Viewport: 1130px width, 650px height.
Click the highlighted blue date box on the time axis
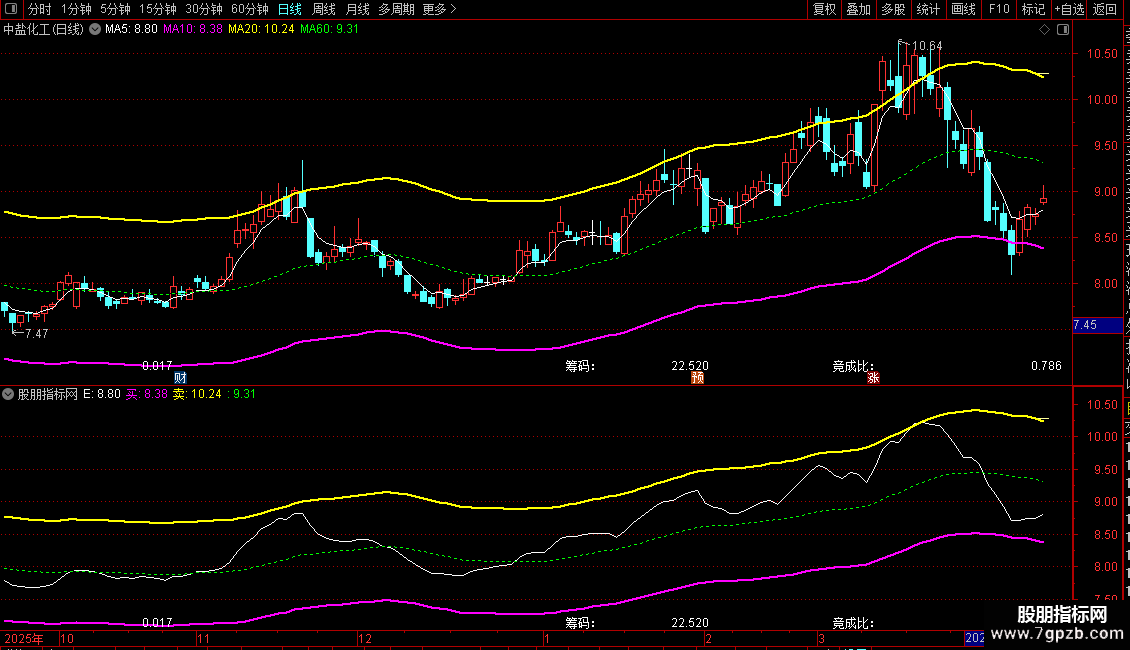(975, 638)
